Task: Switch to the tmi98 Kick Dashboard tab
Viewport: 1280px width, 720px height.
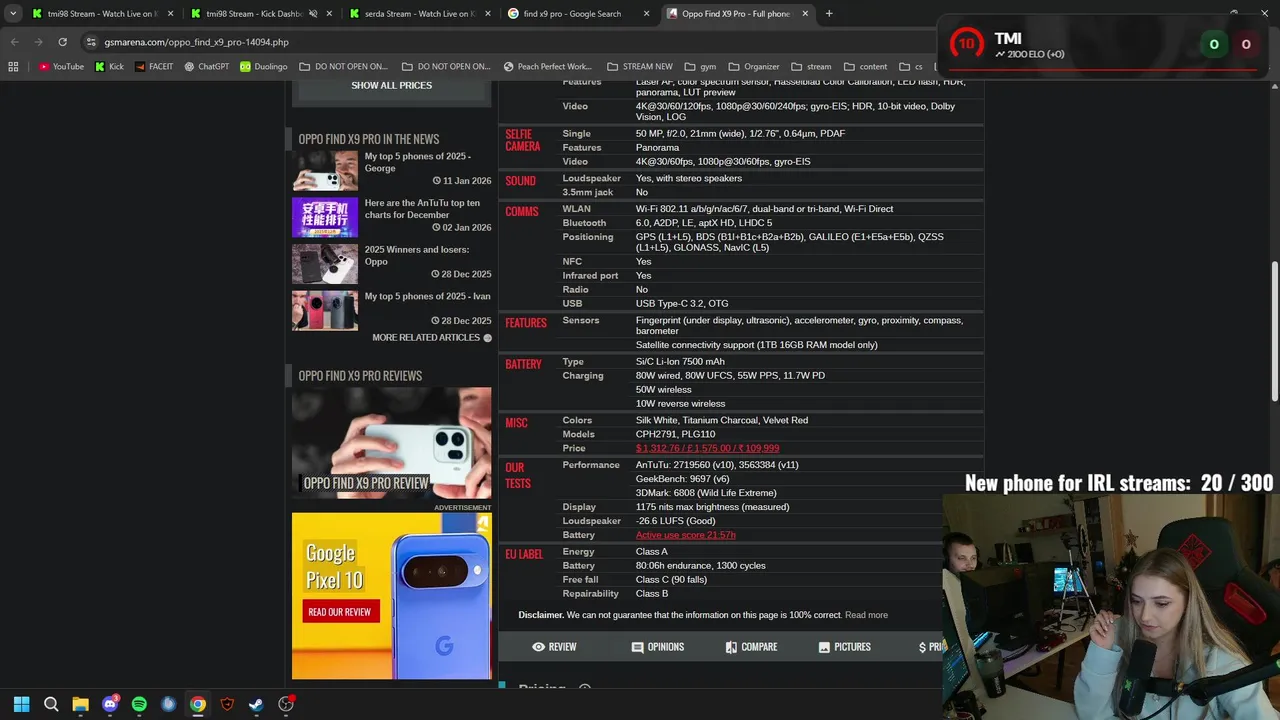Action: click(x=261, y=14)
